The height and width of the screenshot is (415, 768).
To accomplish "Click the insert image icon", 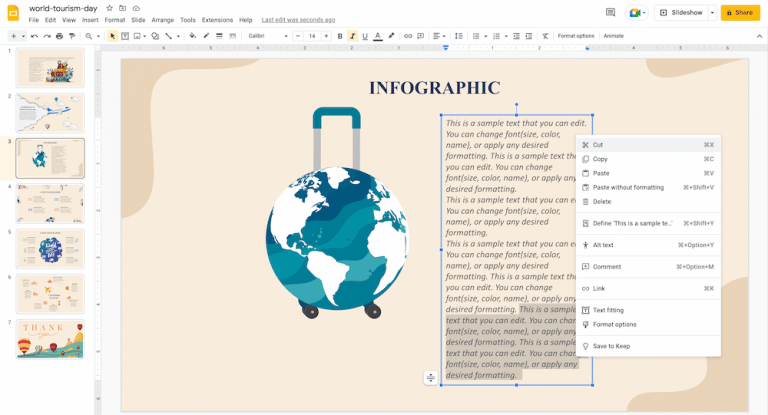I will [x=137, y=36].
